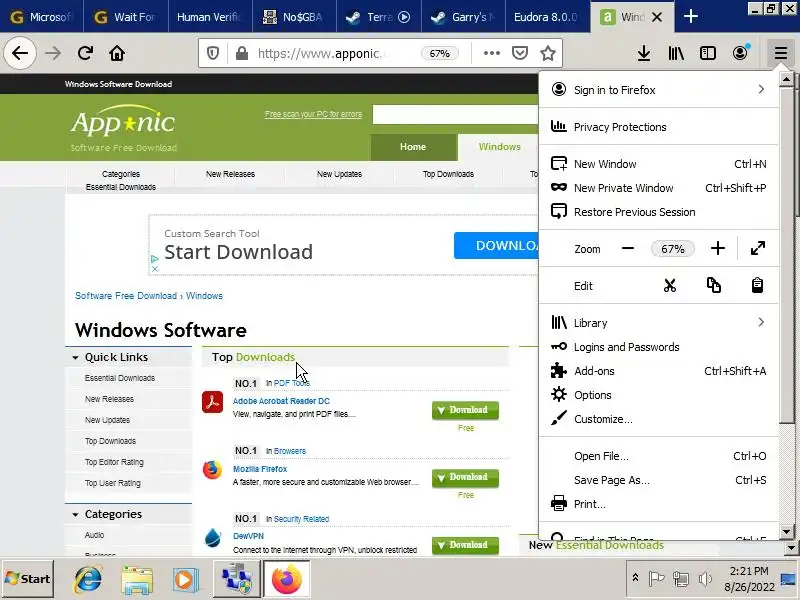The height and width of the screenshot is (600, 800).
Task: Expand the Library submenu
Action: [659, 322]
